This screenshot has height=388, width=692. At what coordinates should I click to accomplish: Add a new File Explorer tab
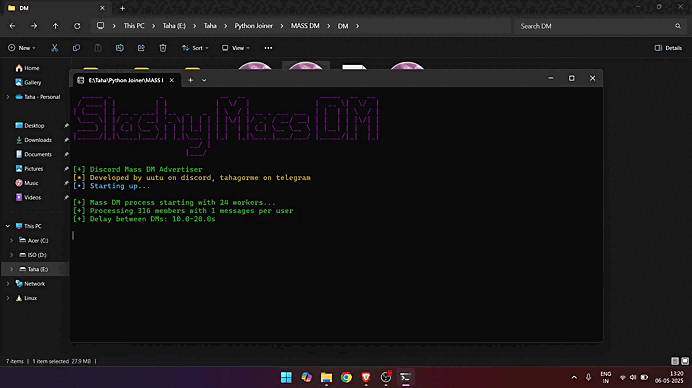[122, 8]
